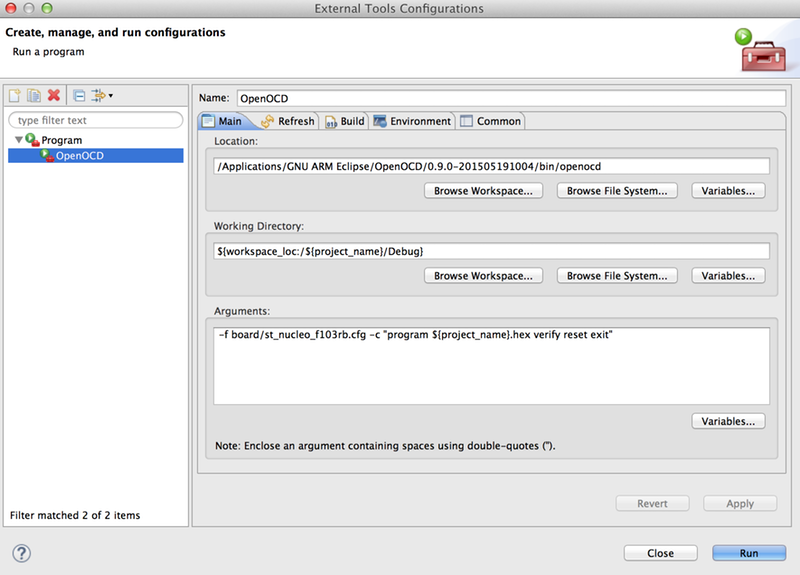Collapse the Program tree node
The height and width of the screenshot is (575, 800).
click(19, 140)
